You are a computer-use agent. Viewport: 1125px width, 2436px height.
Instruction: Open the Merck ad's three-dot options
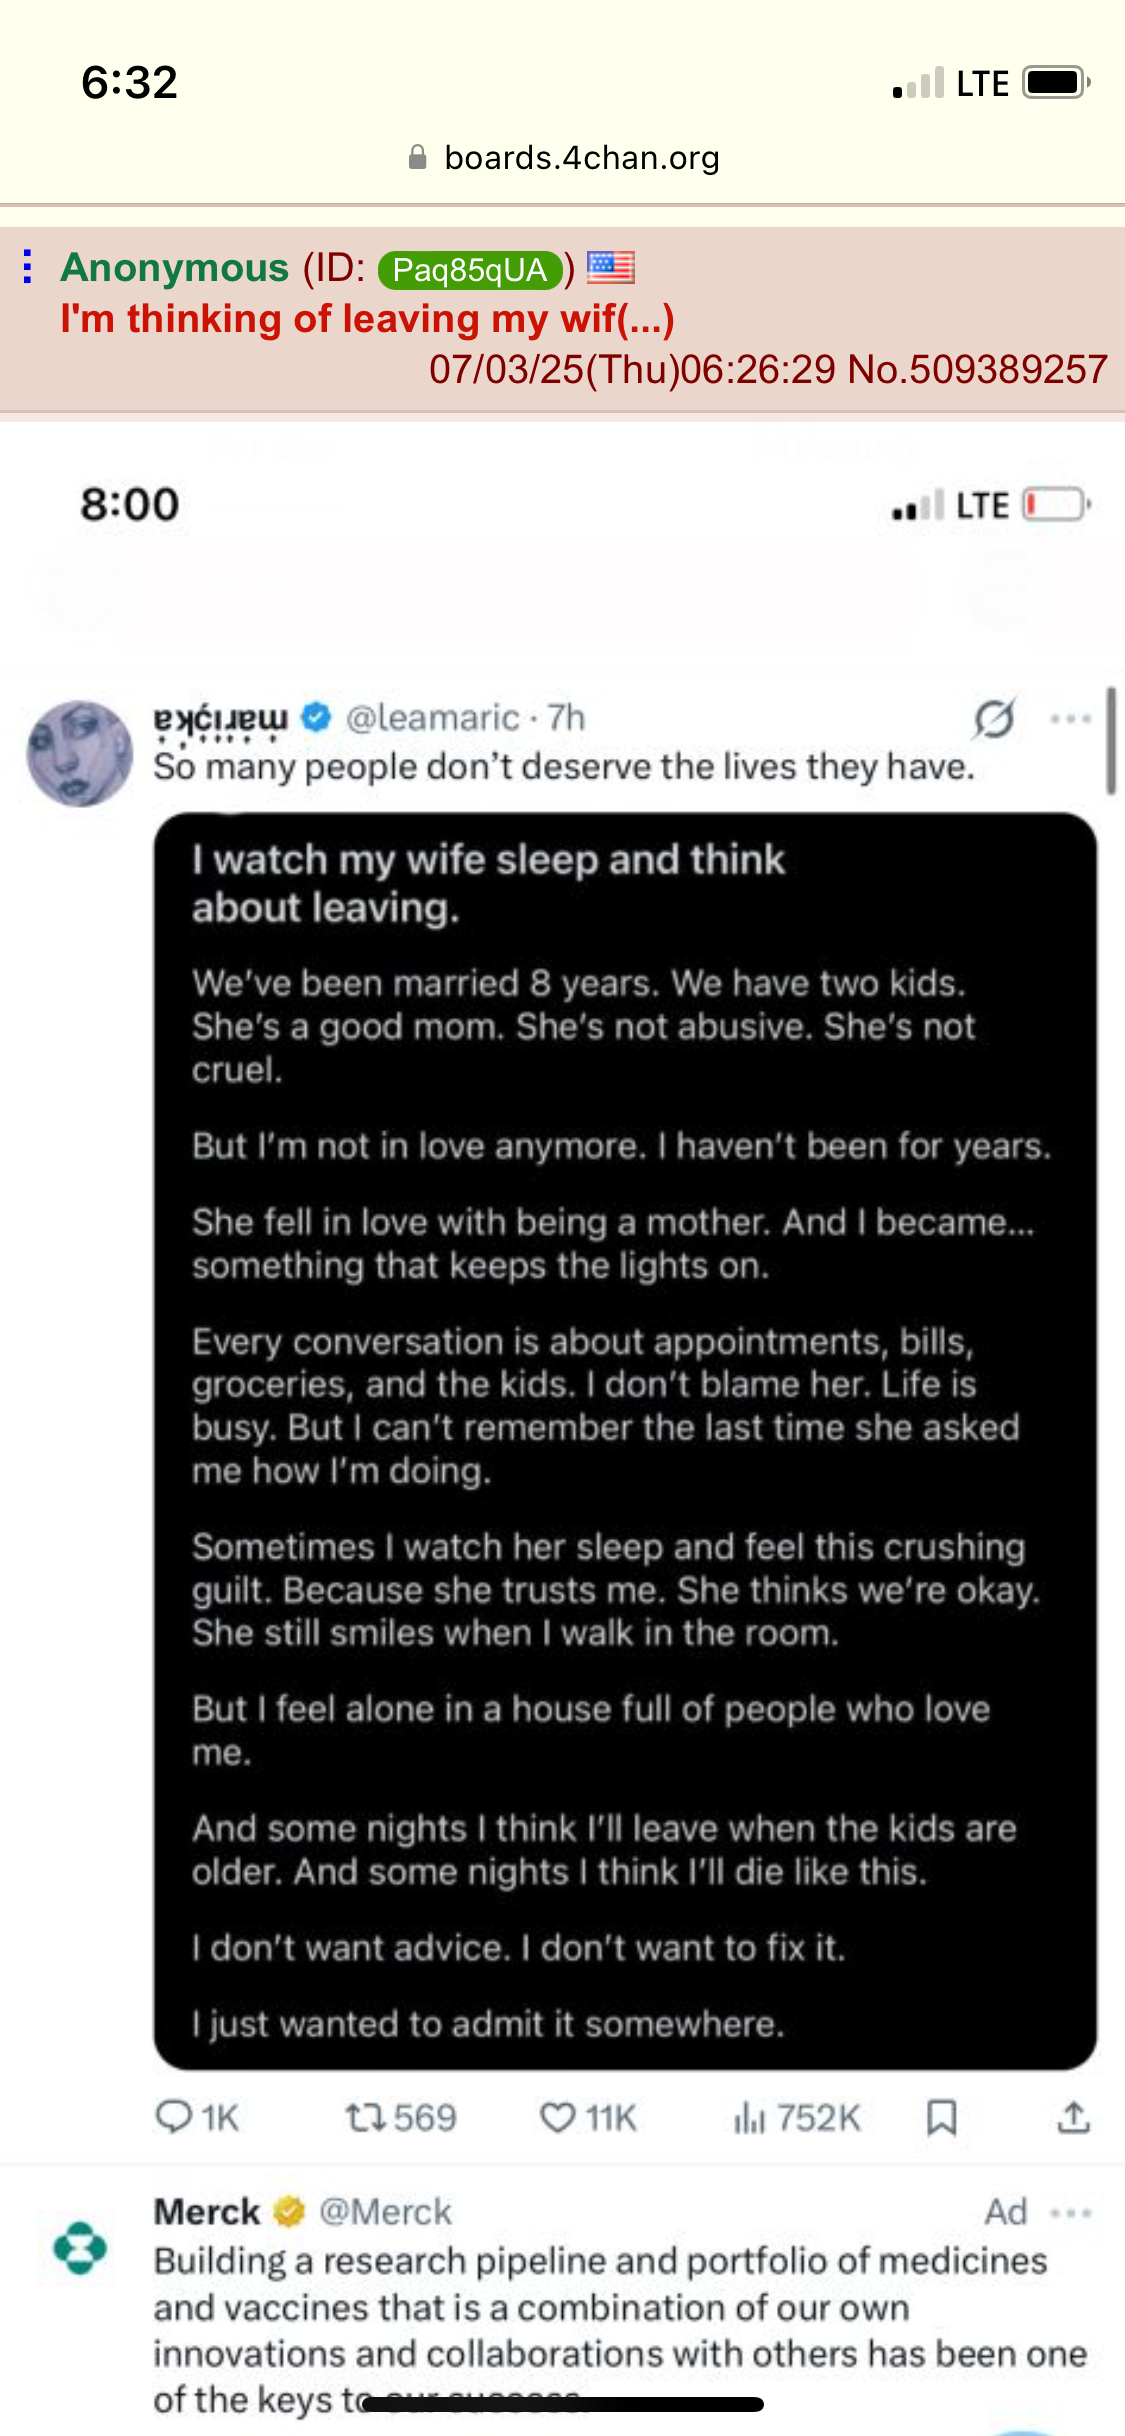(x=1071, y=2213)
